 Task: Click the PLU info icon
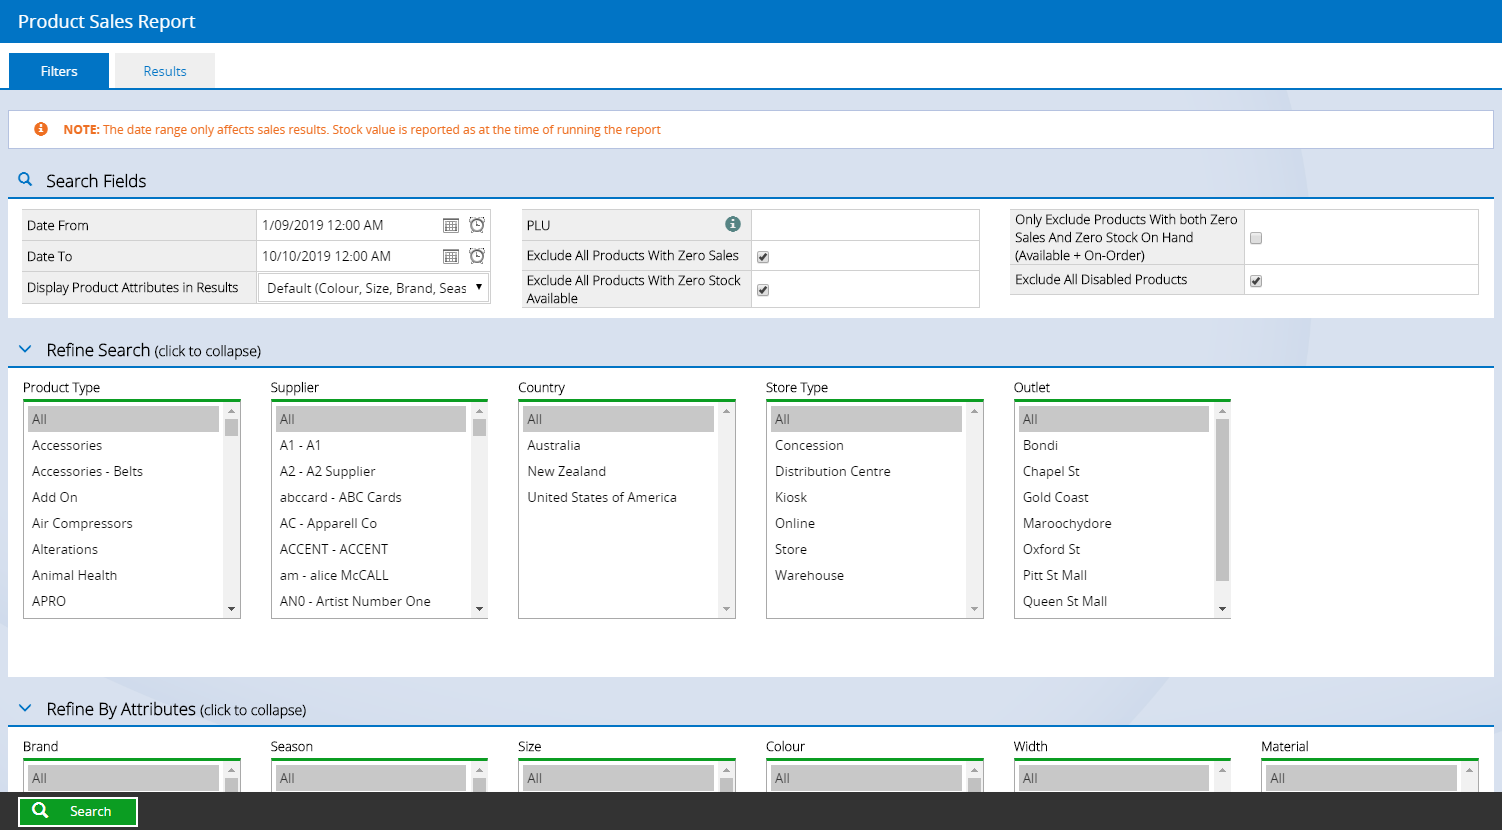(x=733, y=224)
